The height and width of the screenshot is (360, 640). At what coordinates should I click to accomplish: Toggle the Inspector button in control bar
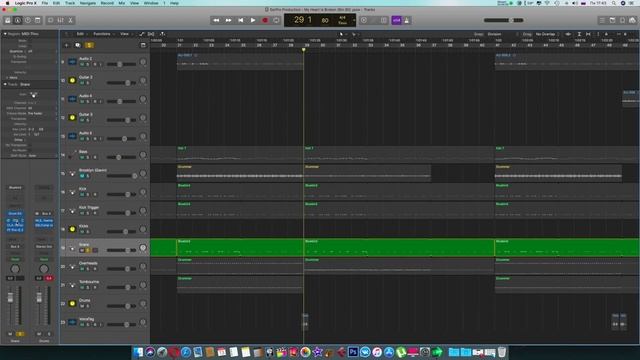click(18, 20)
